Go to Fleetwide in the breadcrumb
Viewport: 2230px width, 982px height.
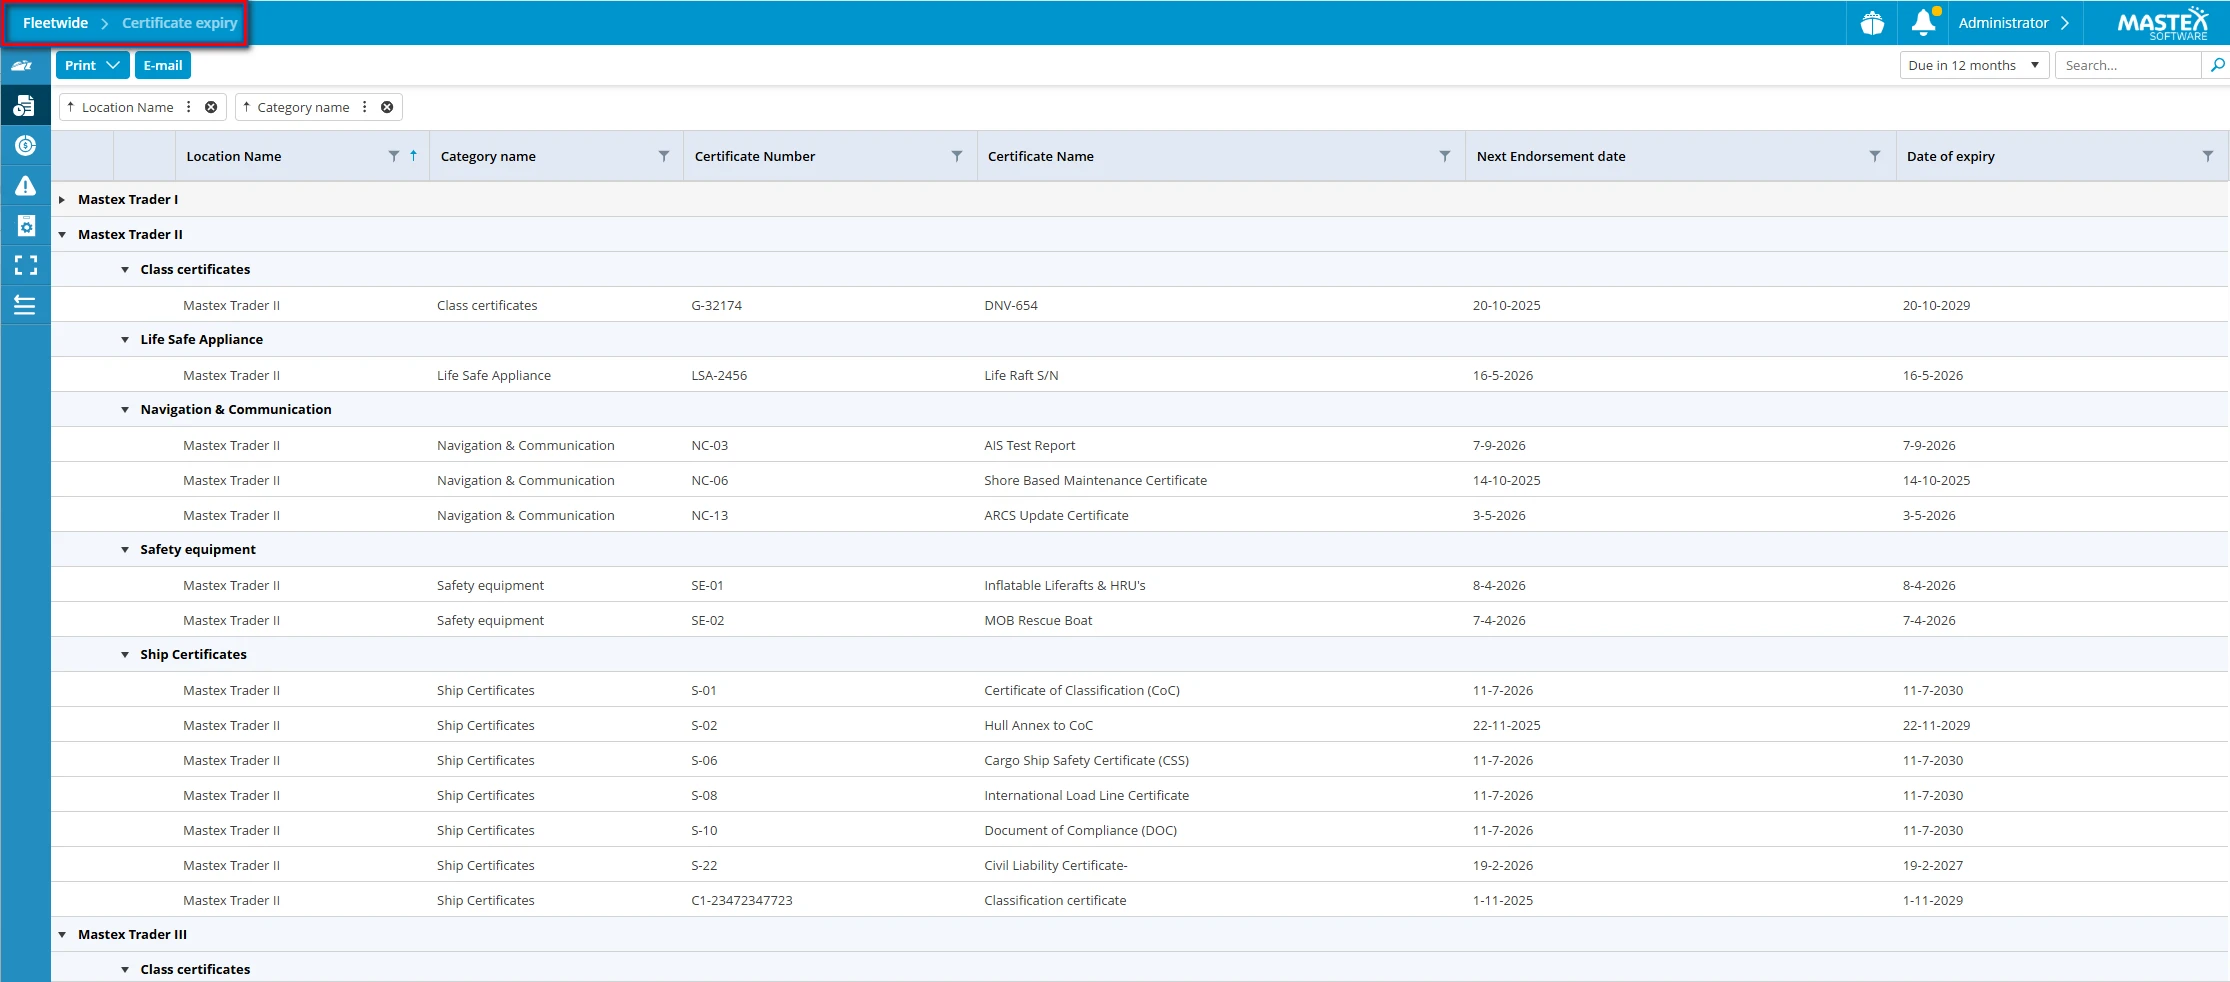point(55,23)
